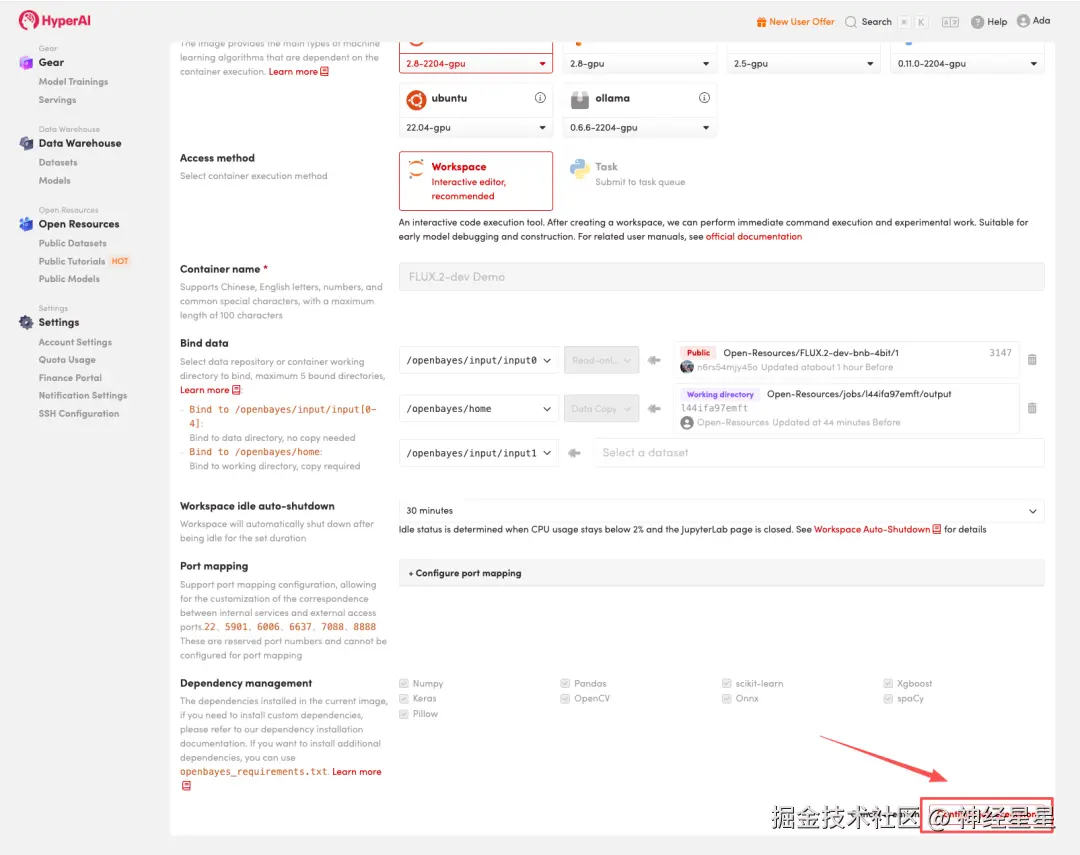The width and height of the screenshot is (1080, 855).
Task: Click the Workspace Jupyter icon
Action: click(416, 169)
